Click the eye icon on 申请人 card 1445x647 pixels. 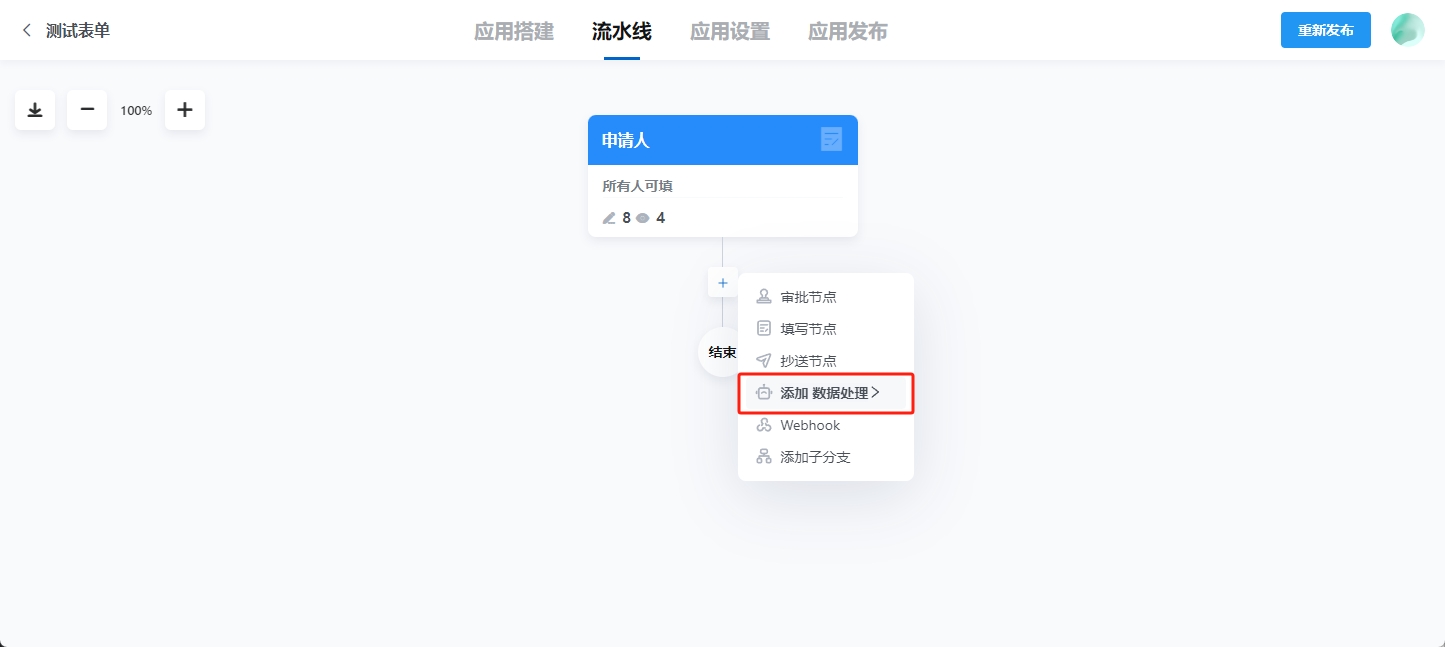[x=643, y=217]
